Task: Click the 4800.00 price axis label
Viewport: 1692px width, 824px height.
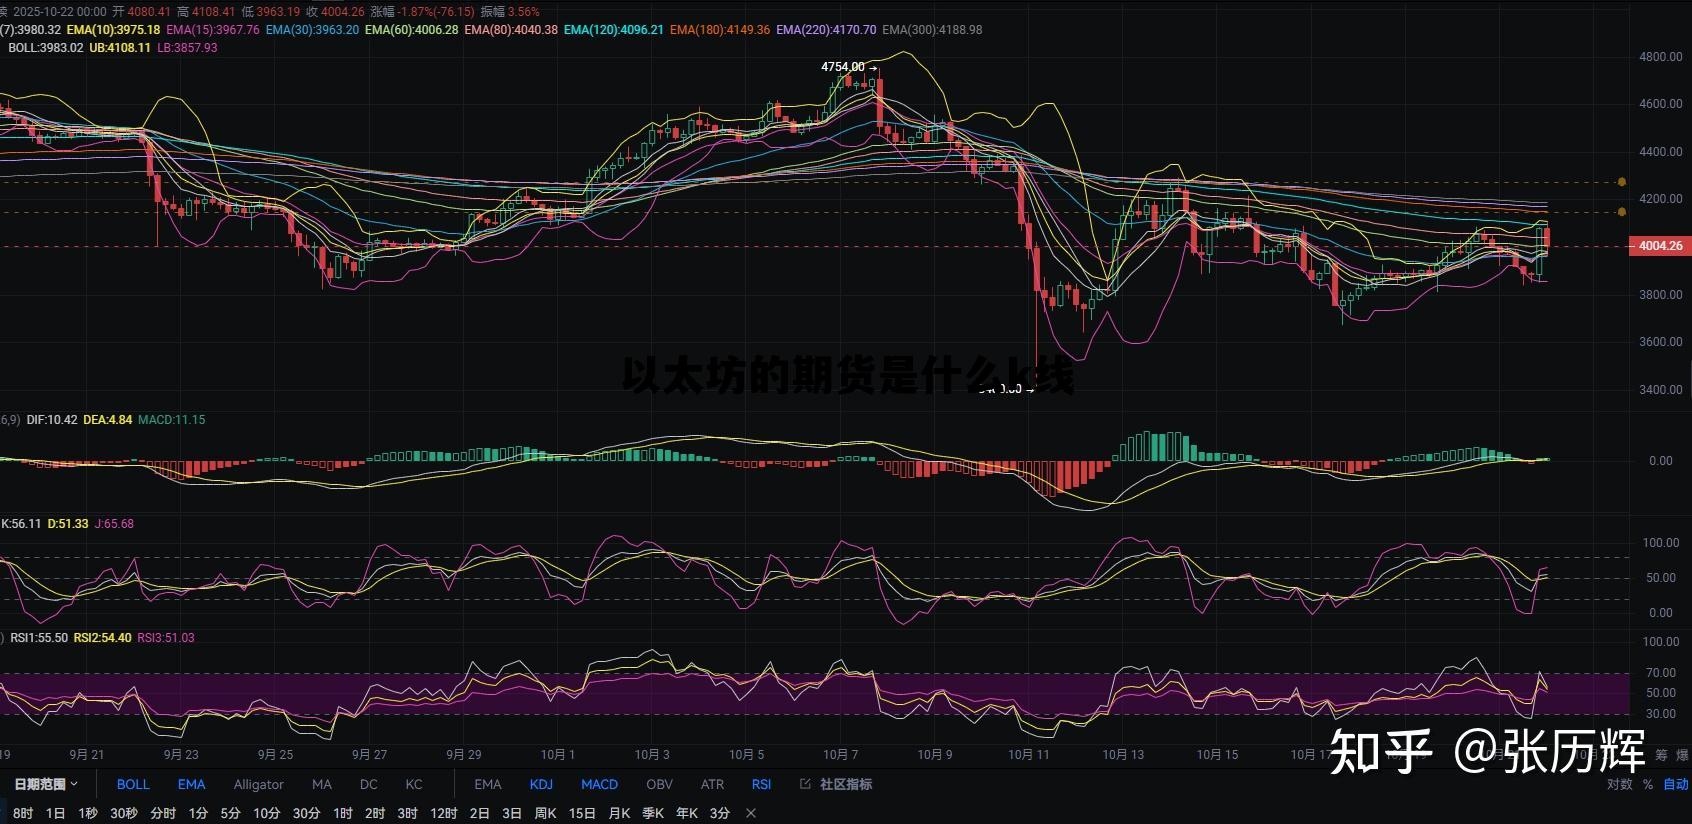Action: (x=1660, y=57)
